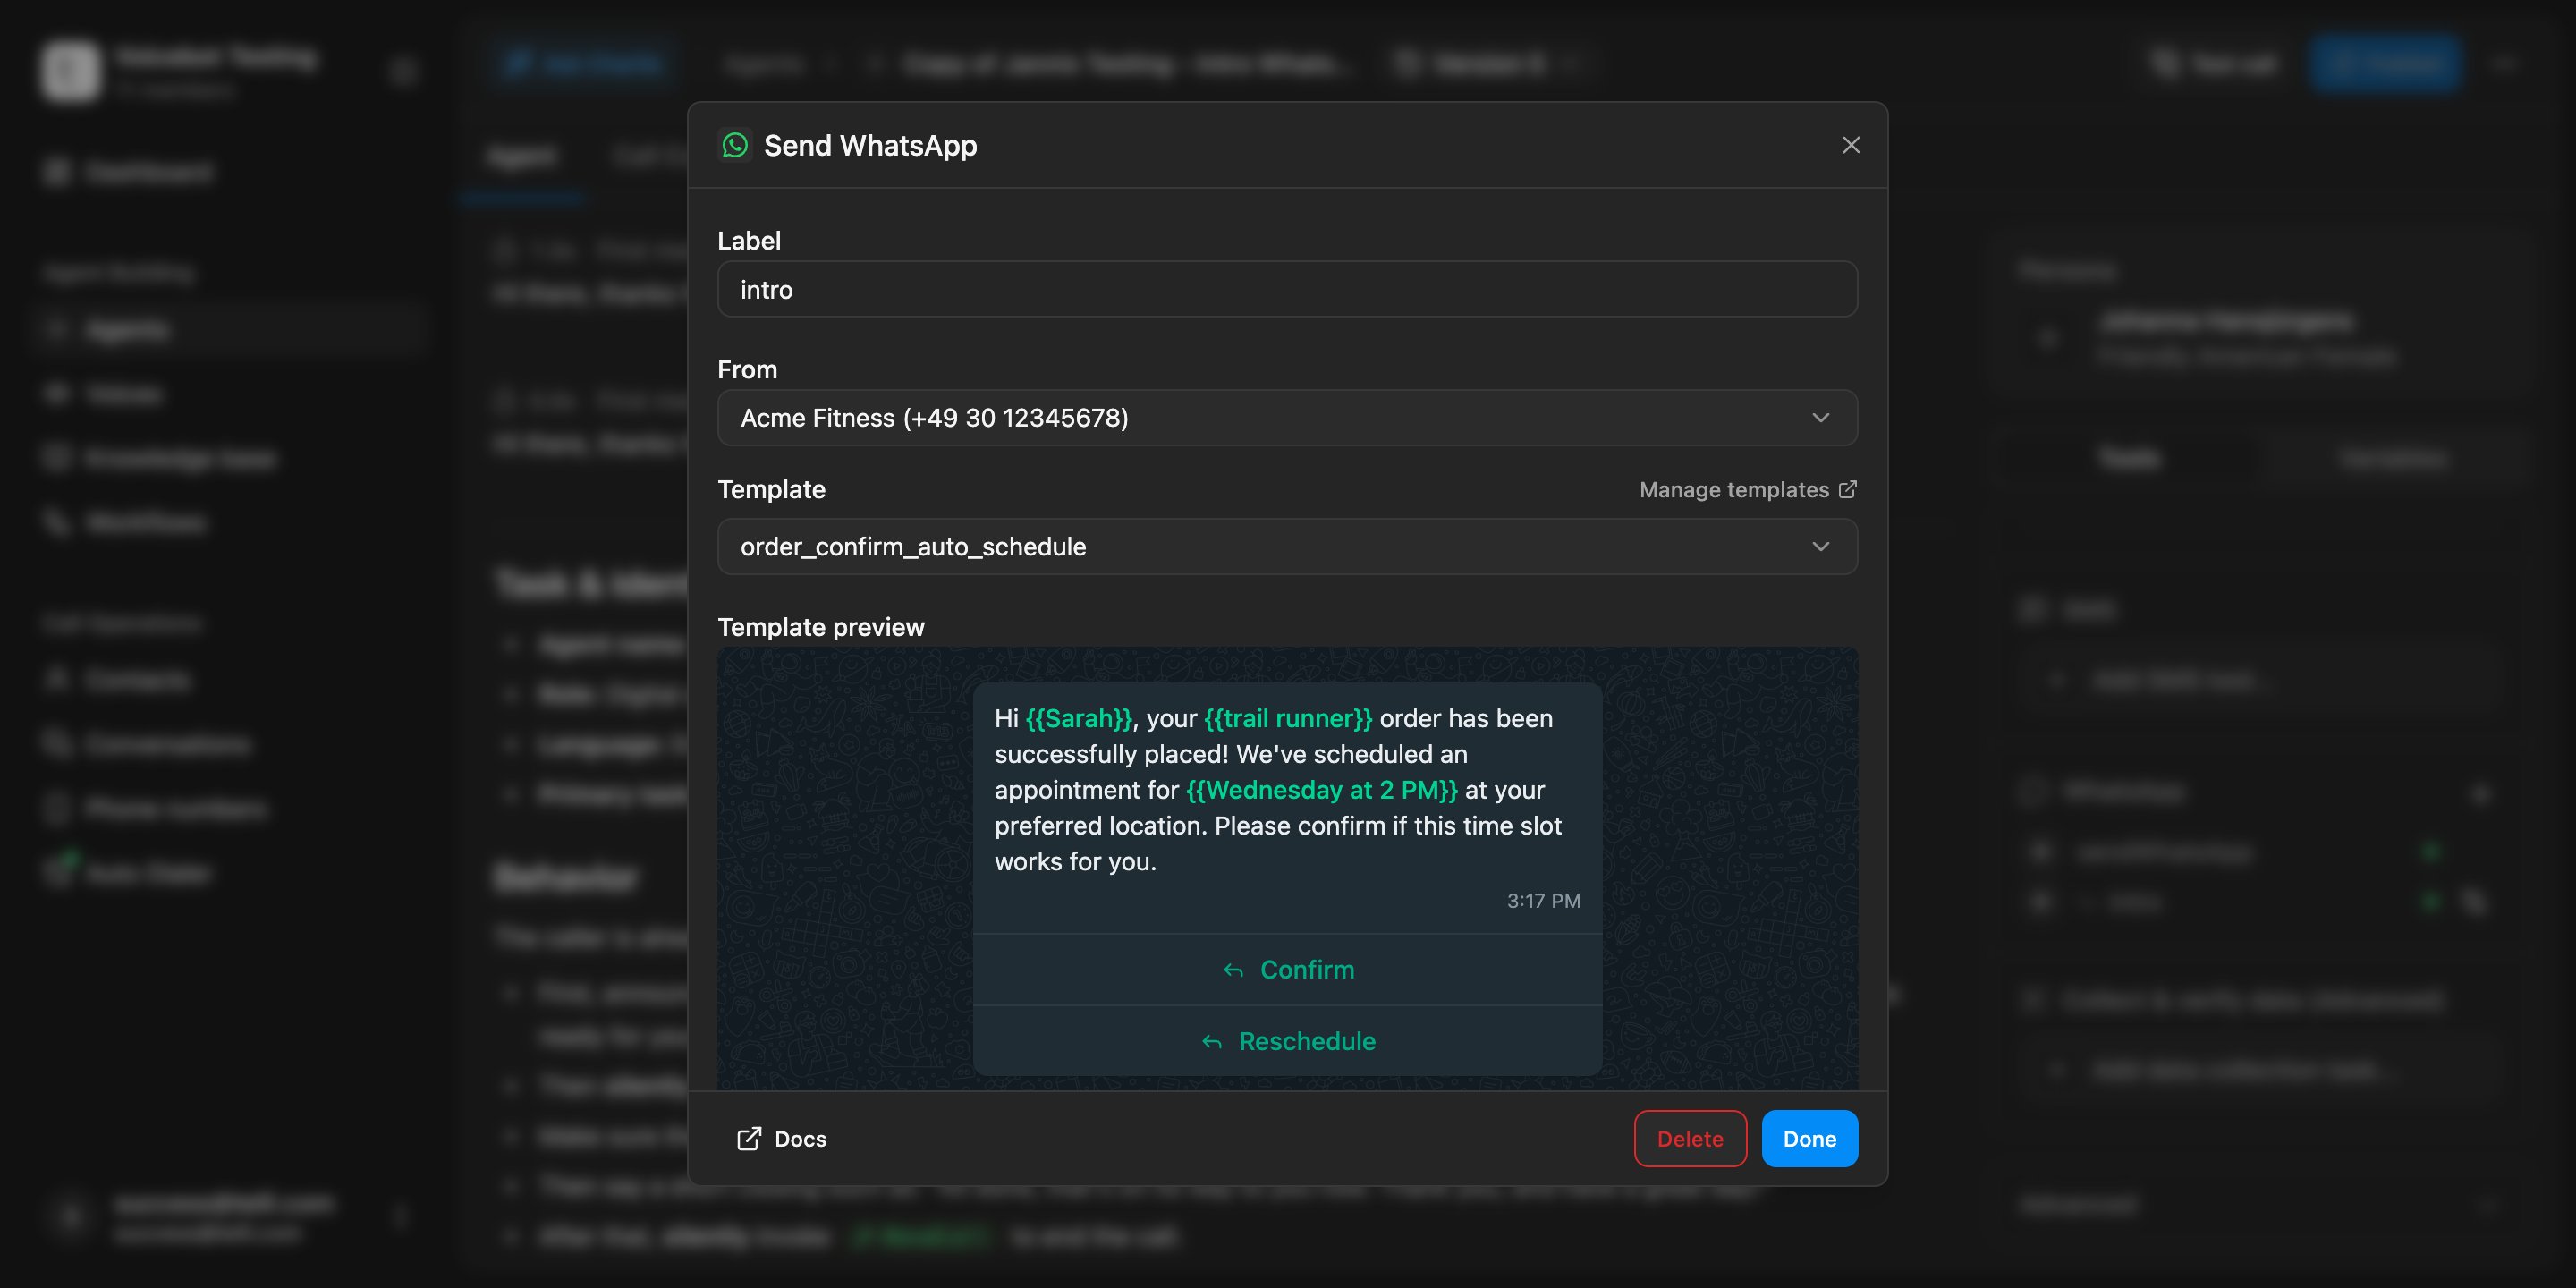The image size is (2576, 1288).
Task: Open the Template dropdown order_confirm_auto_schedule
Action: (1287, 547)
